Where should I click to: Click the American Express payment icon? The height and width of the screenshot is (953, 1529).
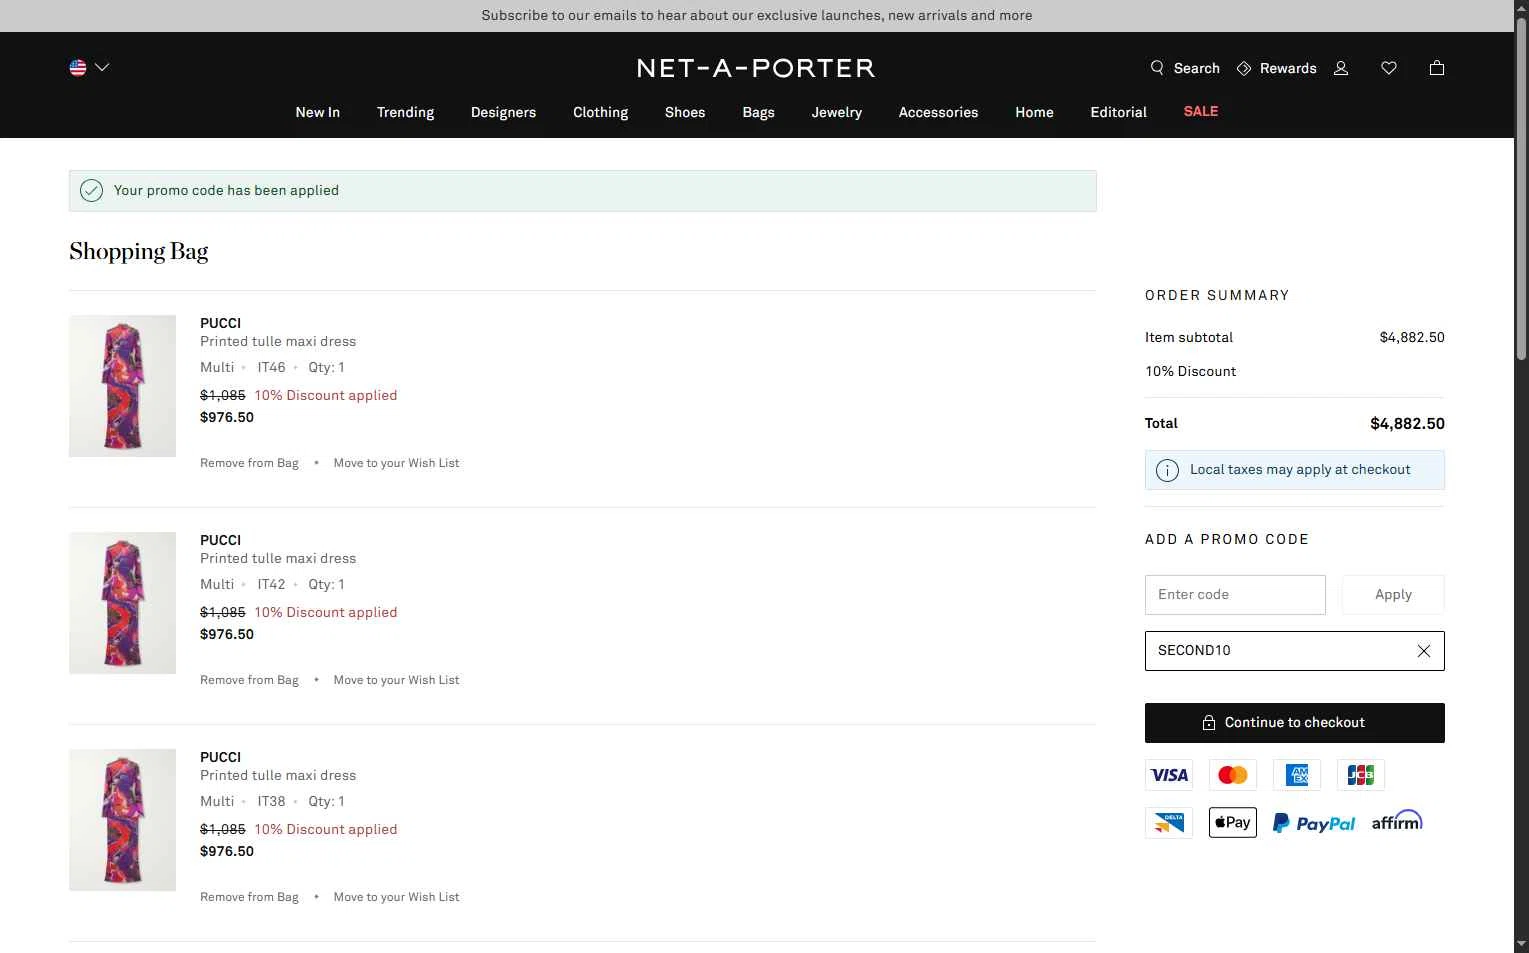pos(1297,775)
